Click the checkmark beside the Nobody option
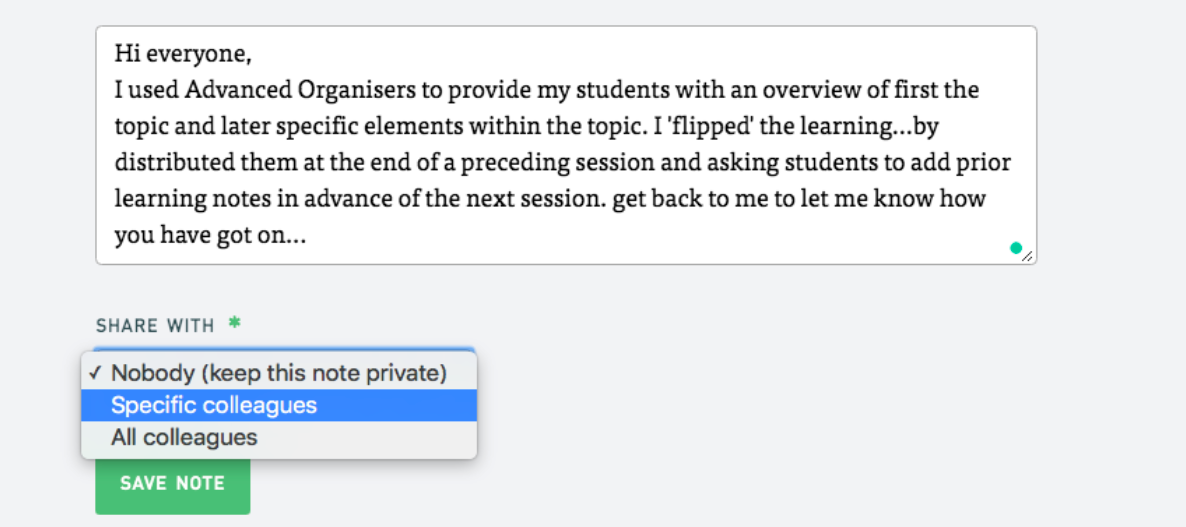Viewport: 1186px width, 527px height. click(95, 373)
